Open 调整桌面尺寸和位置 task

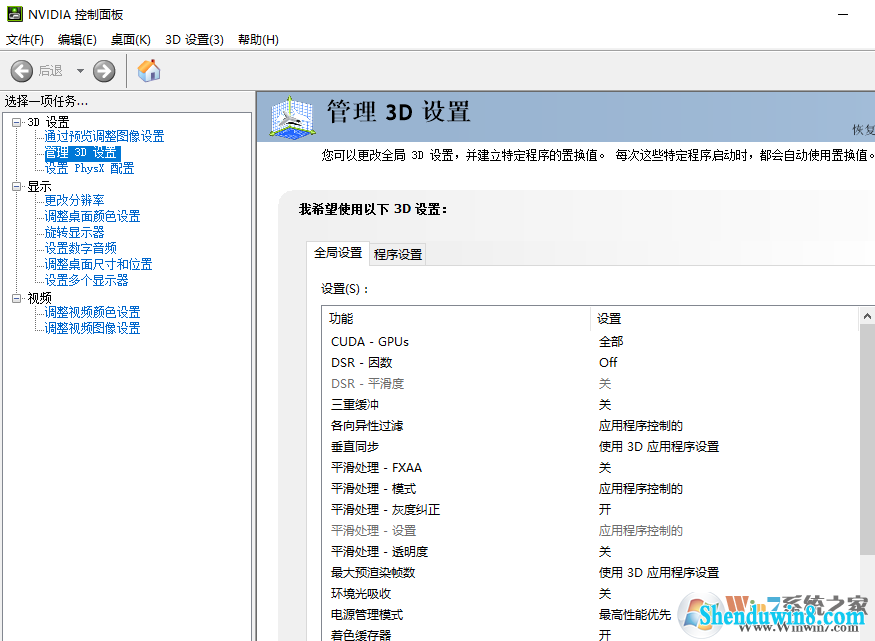98,264
